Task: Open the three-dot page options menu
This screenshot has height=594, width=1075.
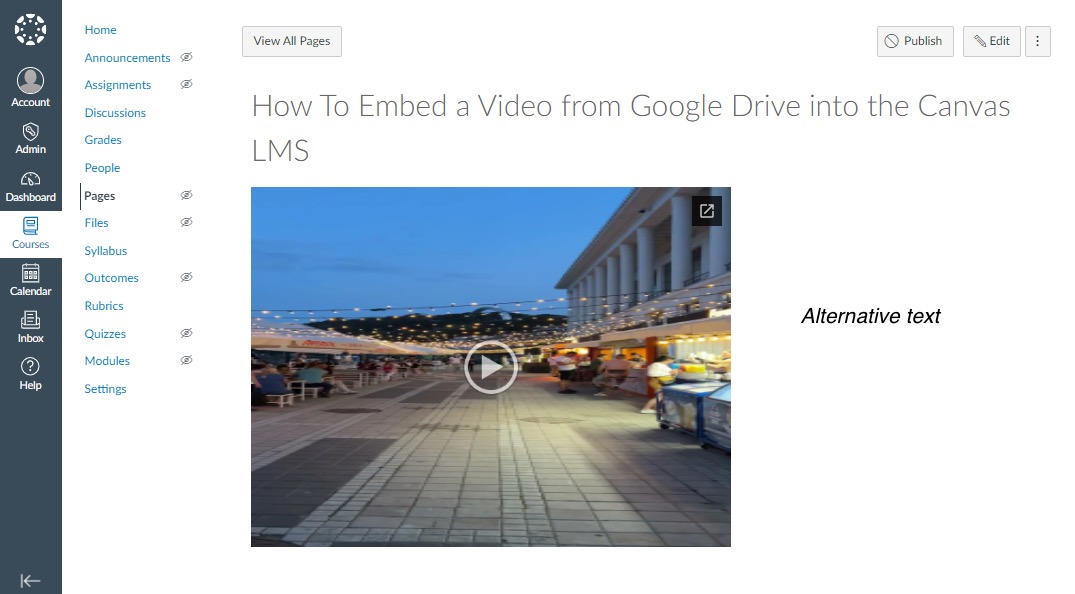Action: point(1037,41)
